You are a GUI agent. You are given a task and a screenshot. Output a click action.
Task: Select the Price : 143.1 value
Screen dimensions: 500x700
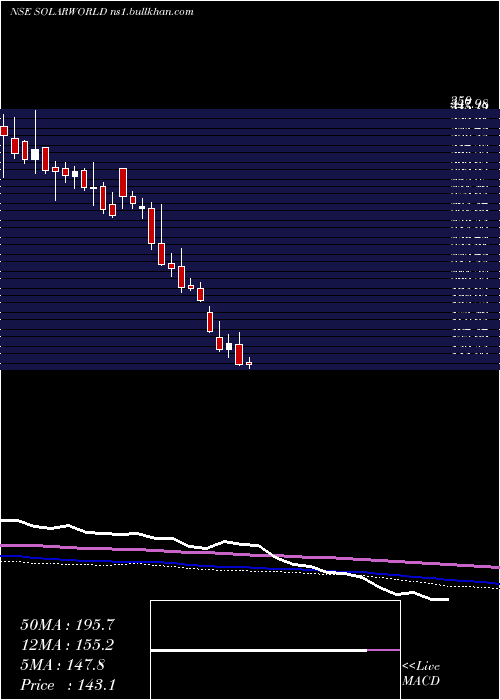tap(68, 685)
